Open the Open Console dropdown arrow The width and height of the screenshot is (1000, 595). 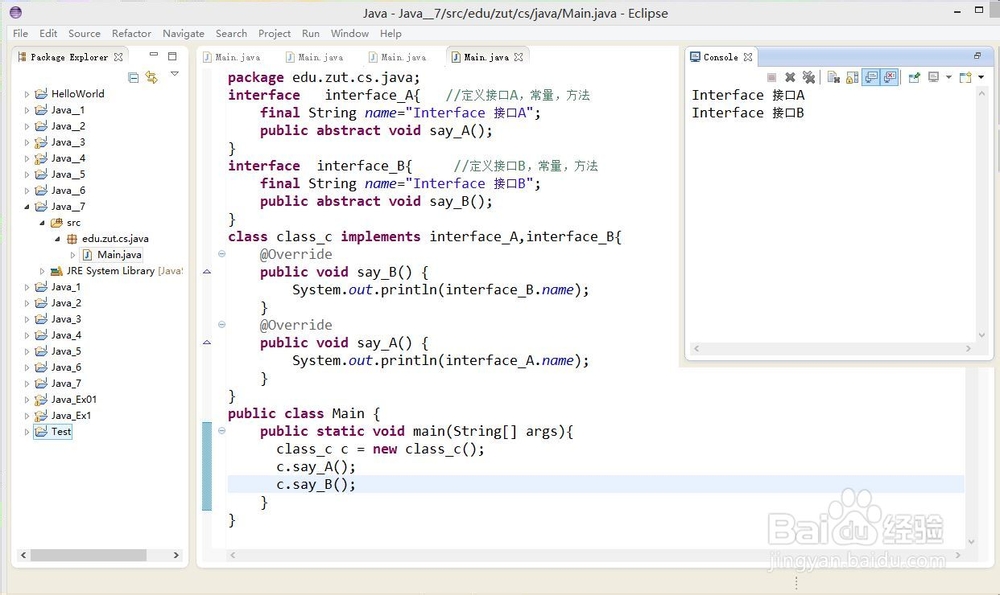[981, 77]
